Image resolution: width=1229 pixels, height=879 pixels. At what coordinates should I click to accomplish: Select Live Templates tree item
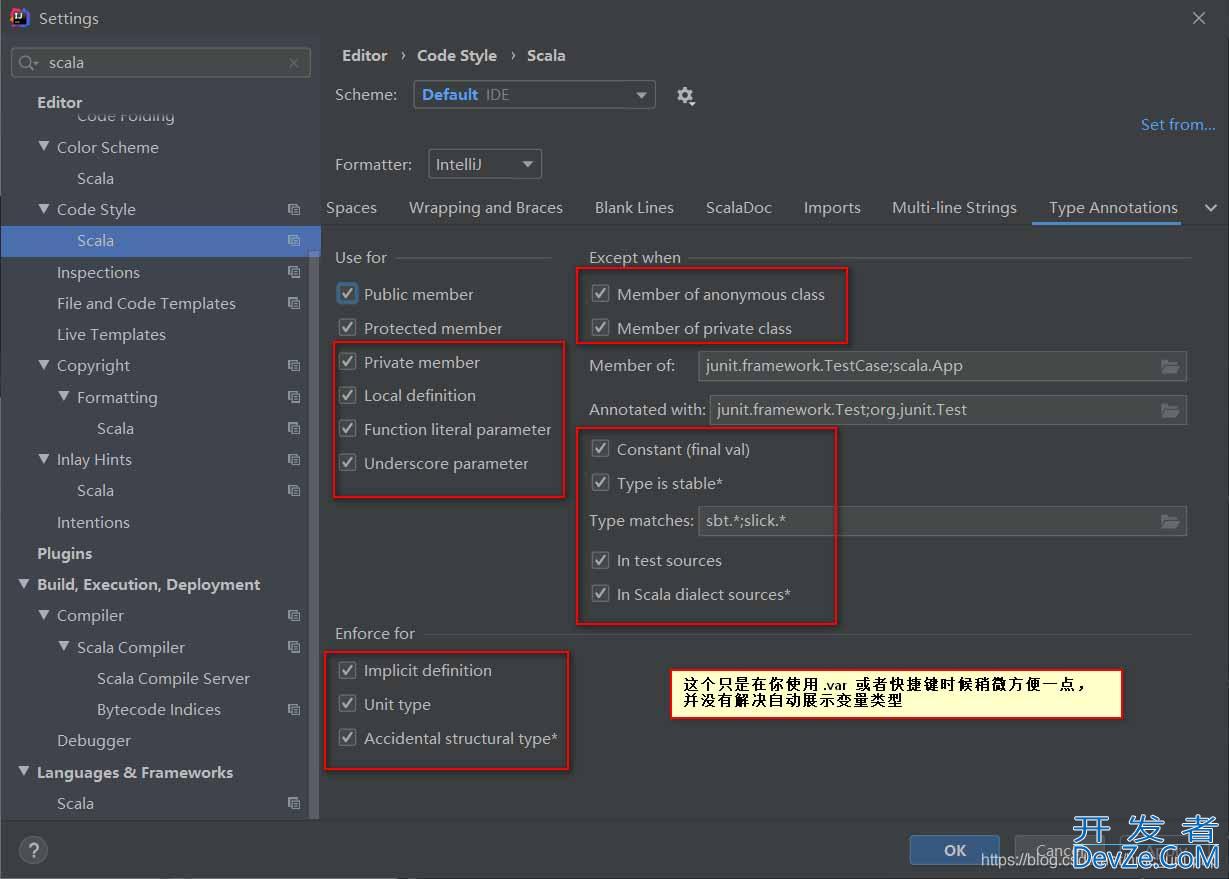click(111, 334)
